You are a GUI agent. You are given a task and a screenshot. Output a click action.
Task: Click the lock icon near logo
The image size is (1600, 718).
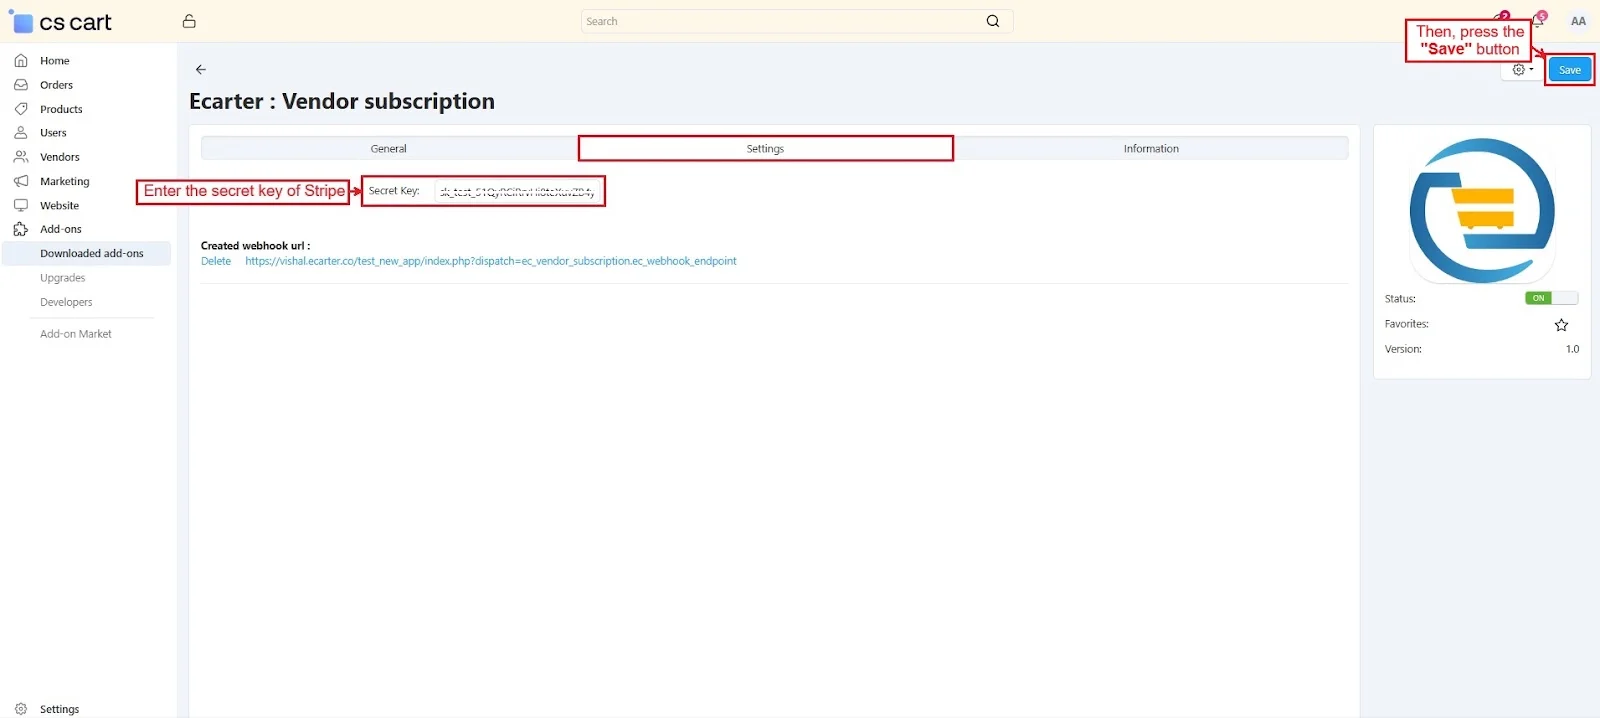(189, 21)
